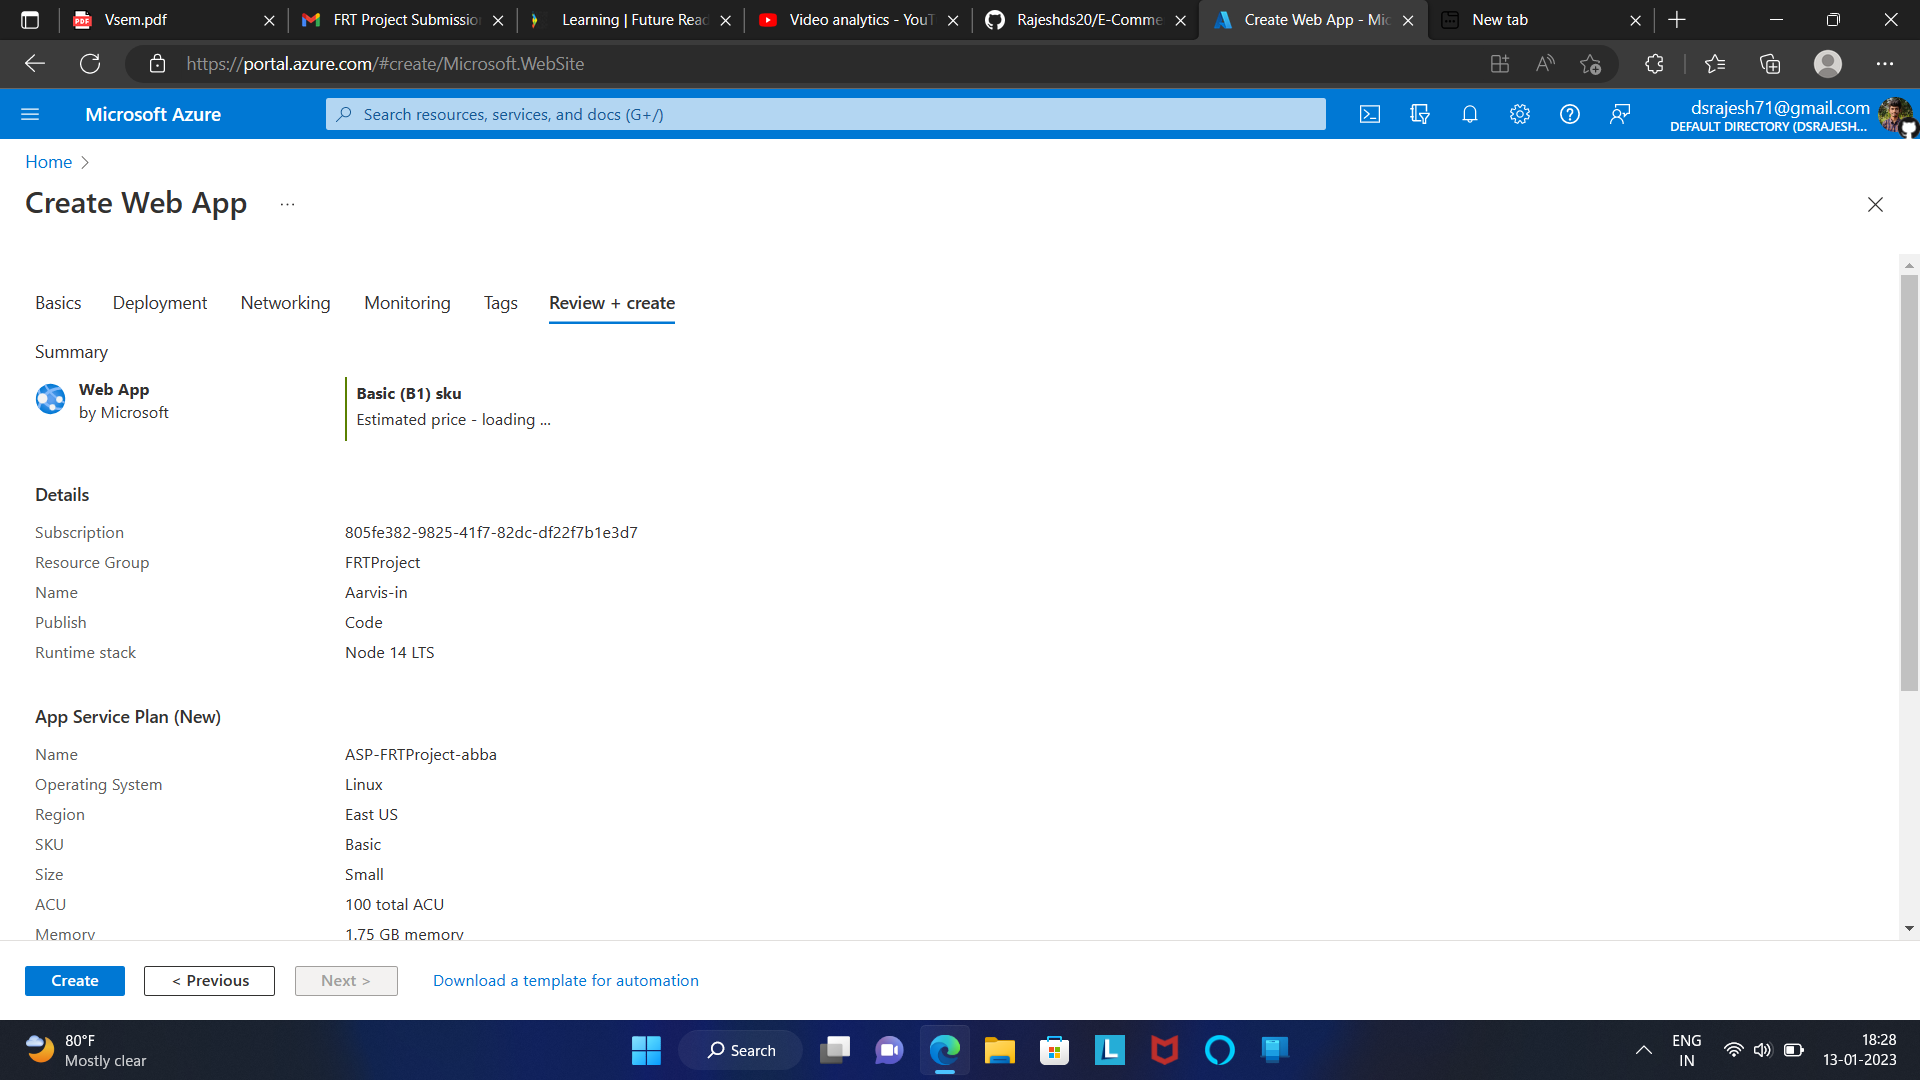Open browser Extensions puzzle icon
This screenshot has width=1920, height=1080.
point(1654,64)
